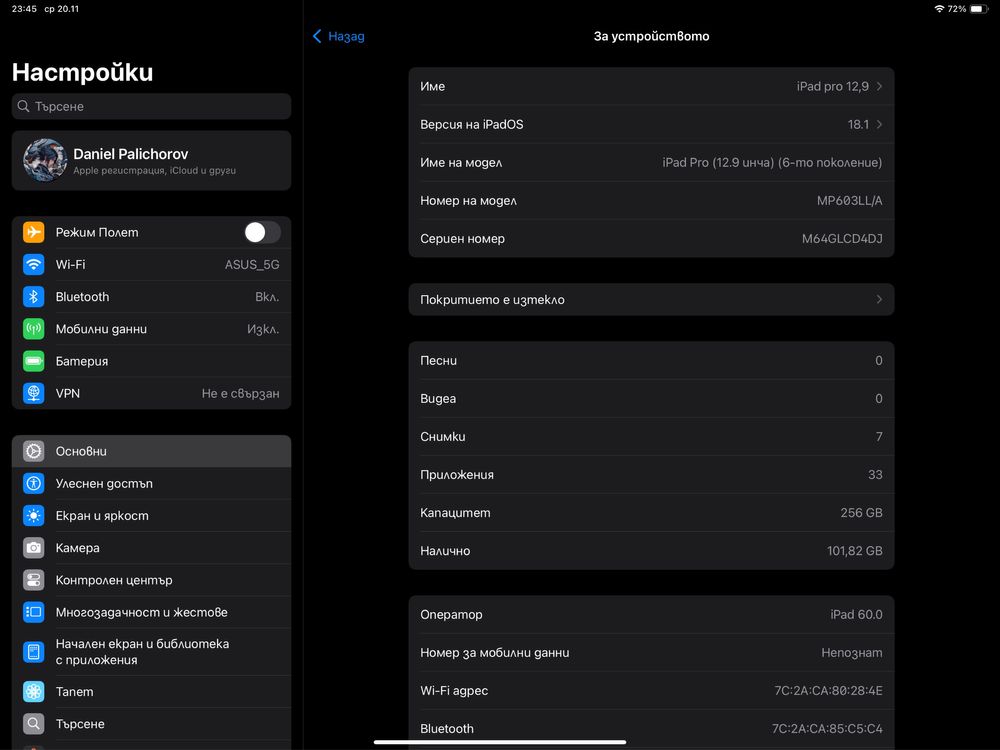
Task: Tap the VPN globe icon
Action: click(x=34, y=393)
